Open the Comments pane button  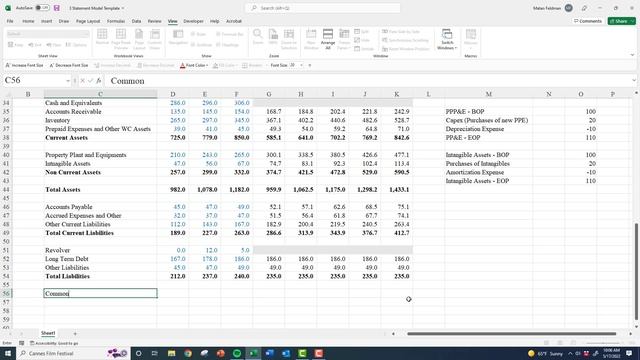click(588, 21)
